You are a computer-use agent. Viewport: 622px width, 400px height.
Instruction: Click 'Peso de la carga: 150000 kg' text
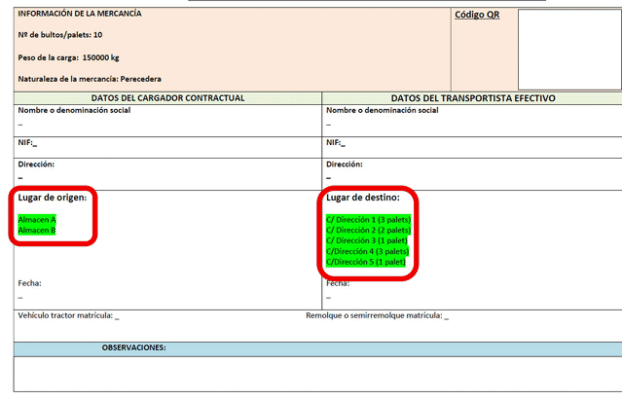pyautogui.click(x=68, y=58)
